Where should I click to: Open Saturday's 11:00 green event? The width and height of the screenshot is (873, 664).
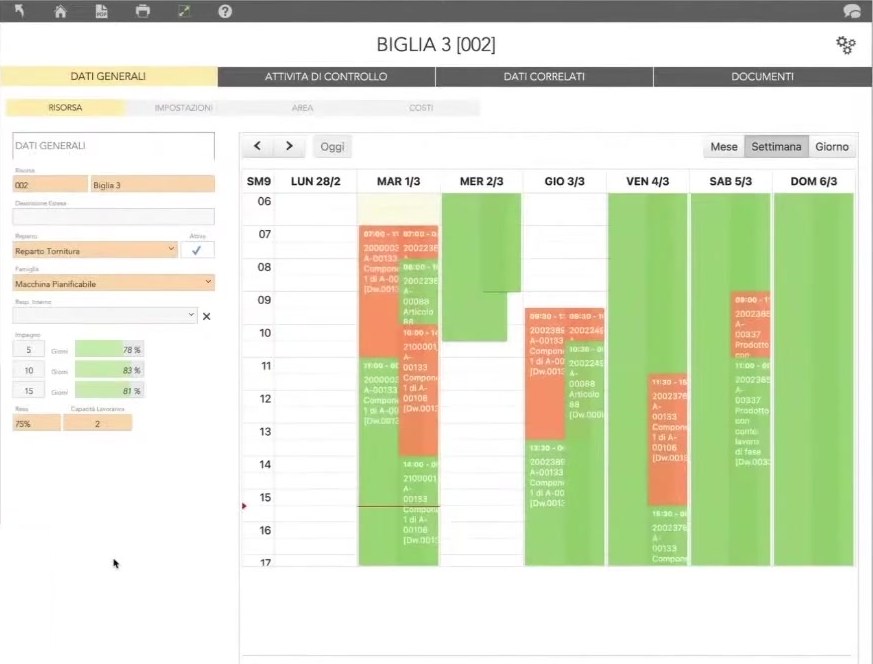[751, 462]
